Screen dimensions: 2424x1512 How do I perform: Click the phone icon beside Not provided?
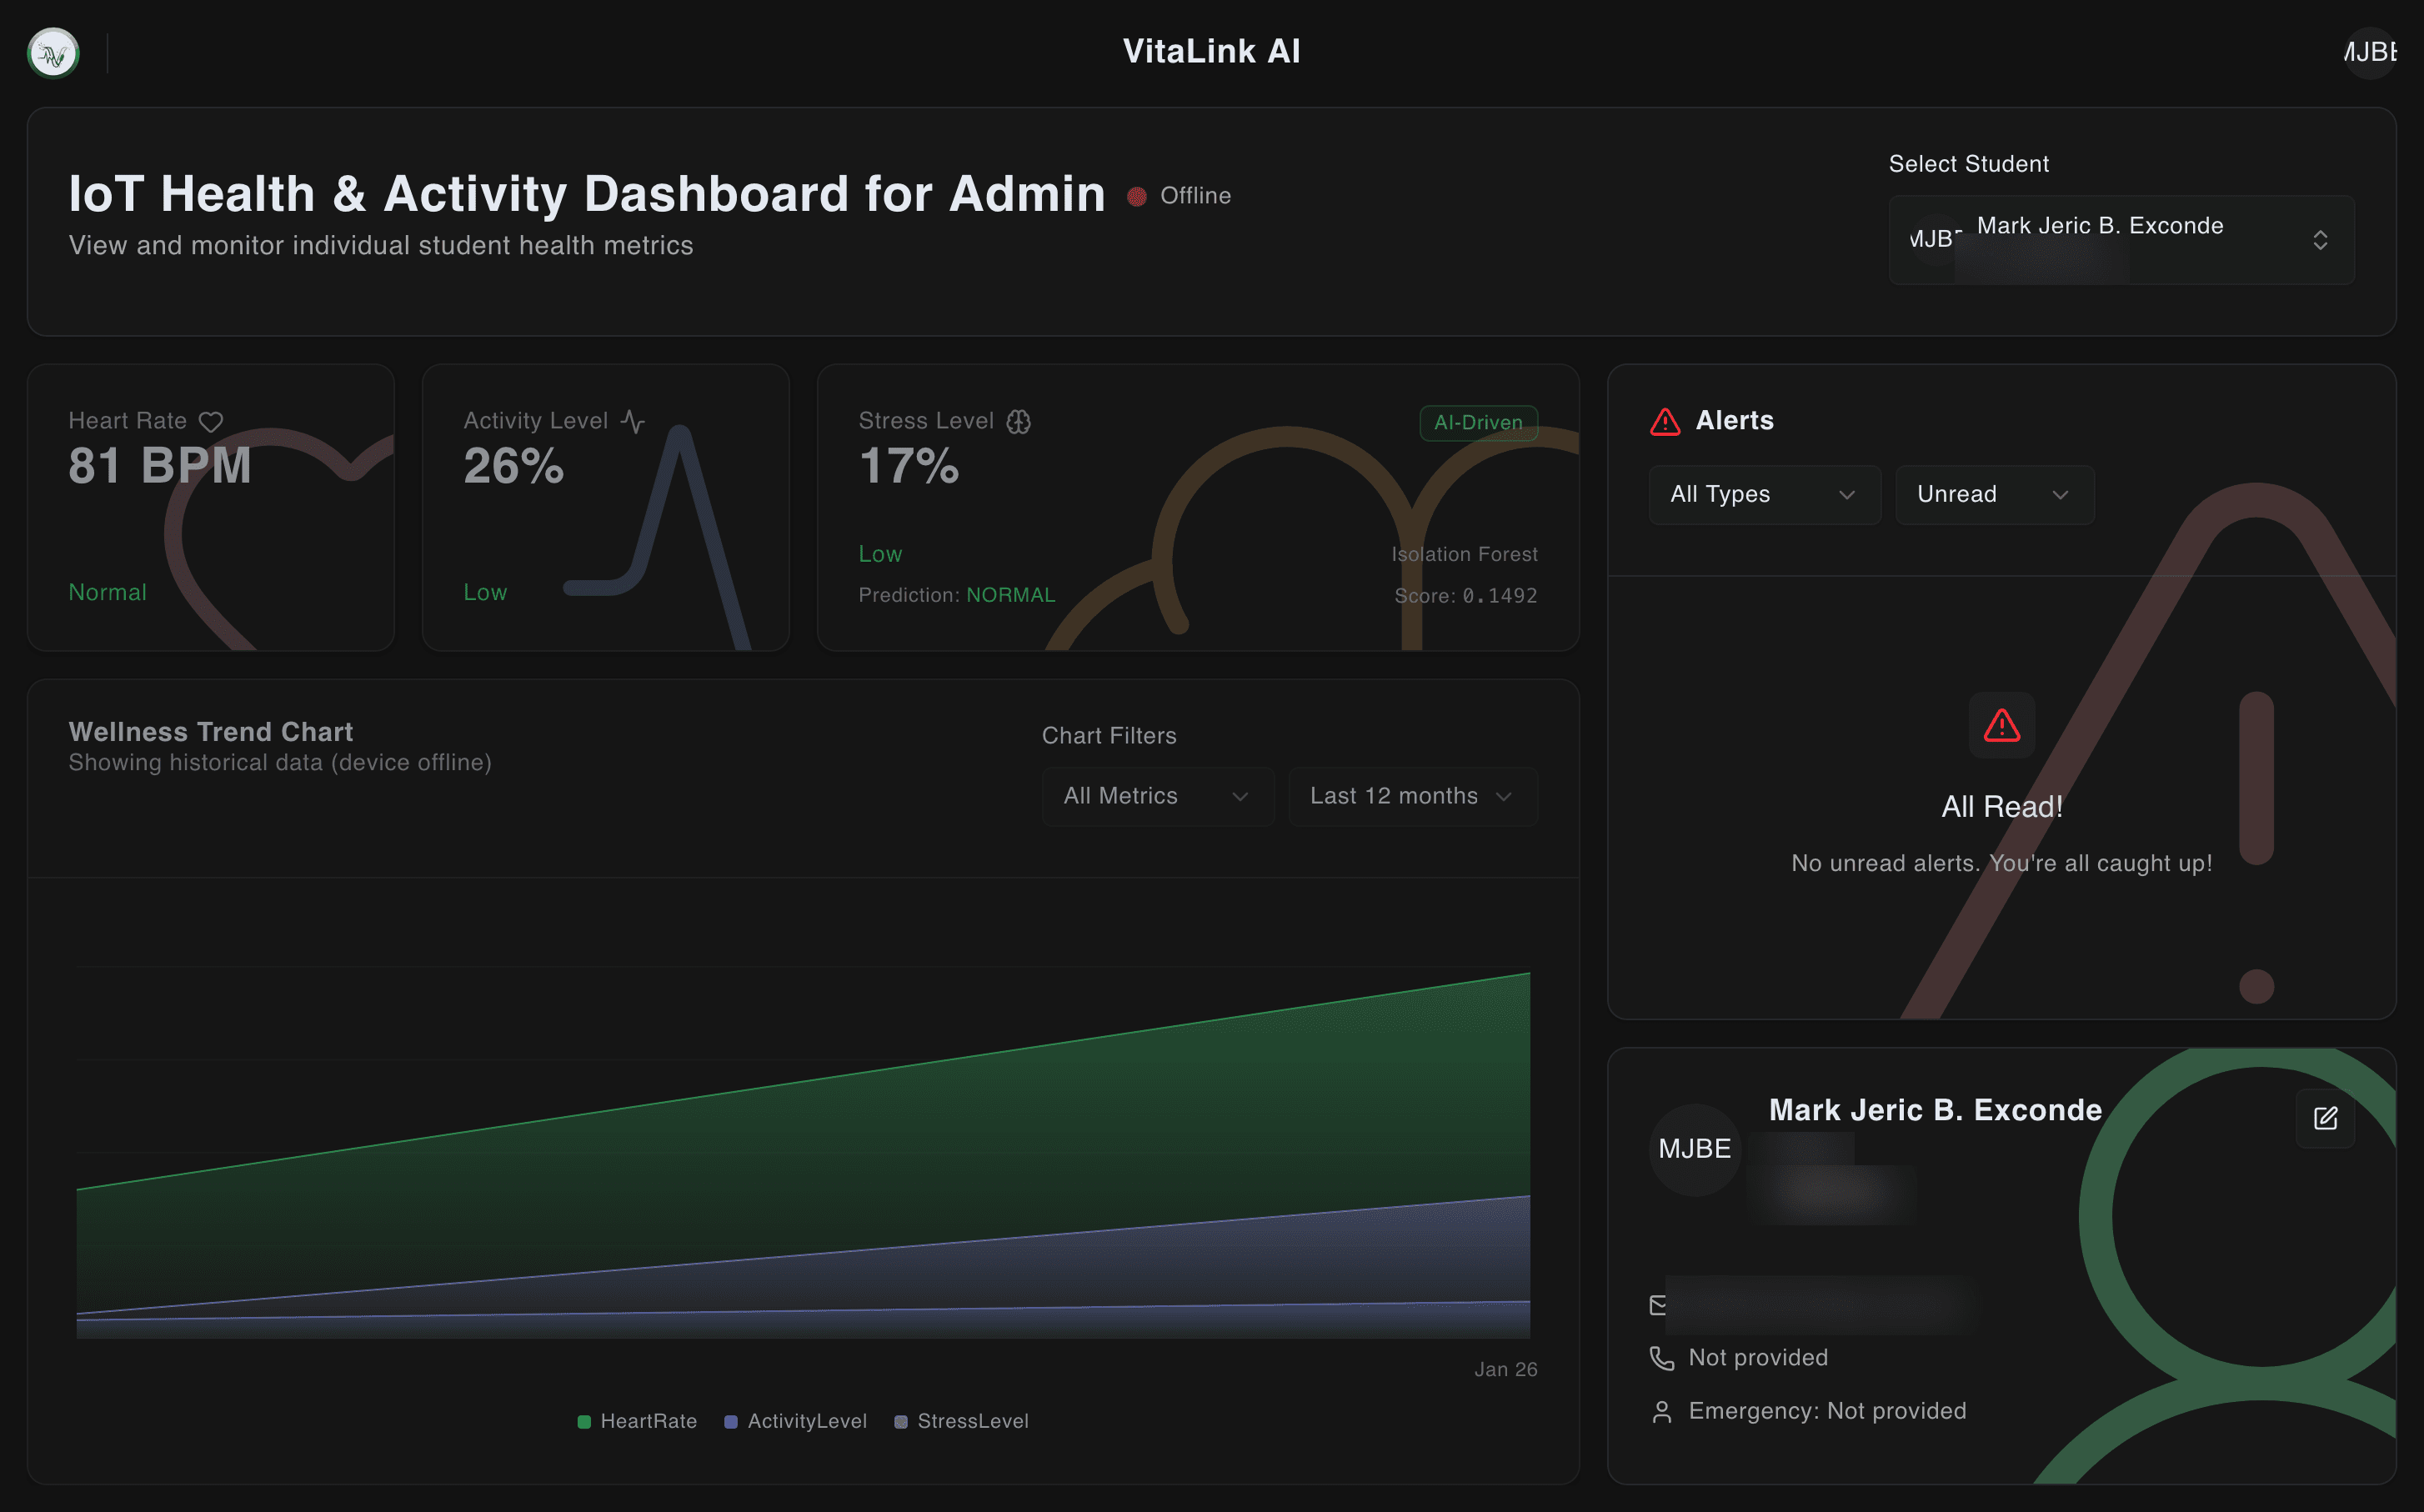pos(1662,1358)
